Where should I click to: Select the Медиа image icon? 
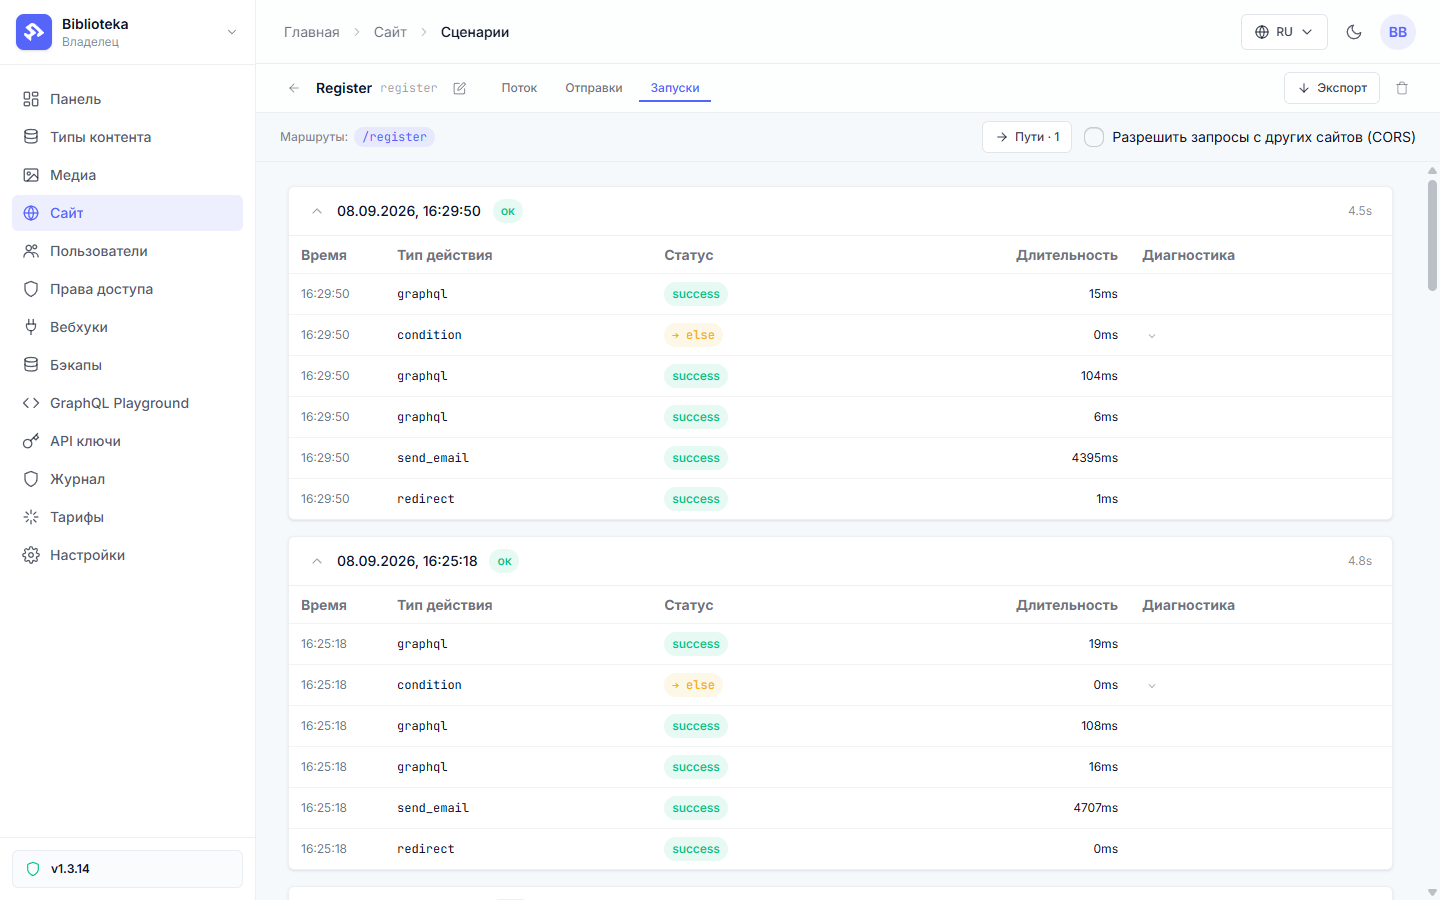31,175
